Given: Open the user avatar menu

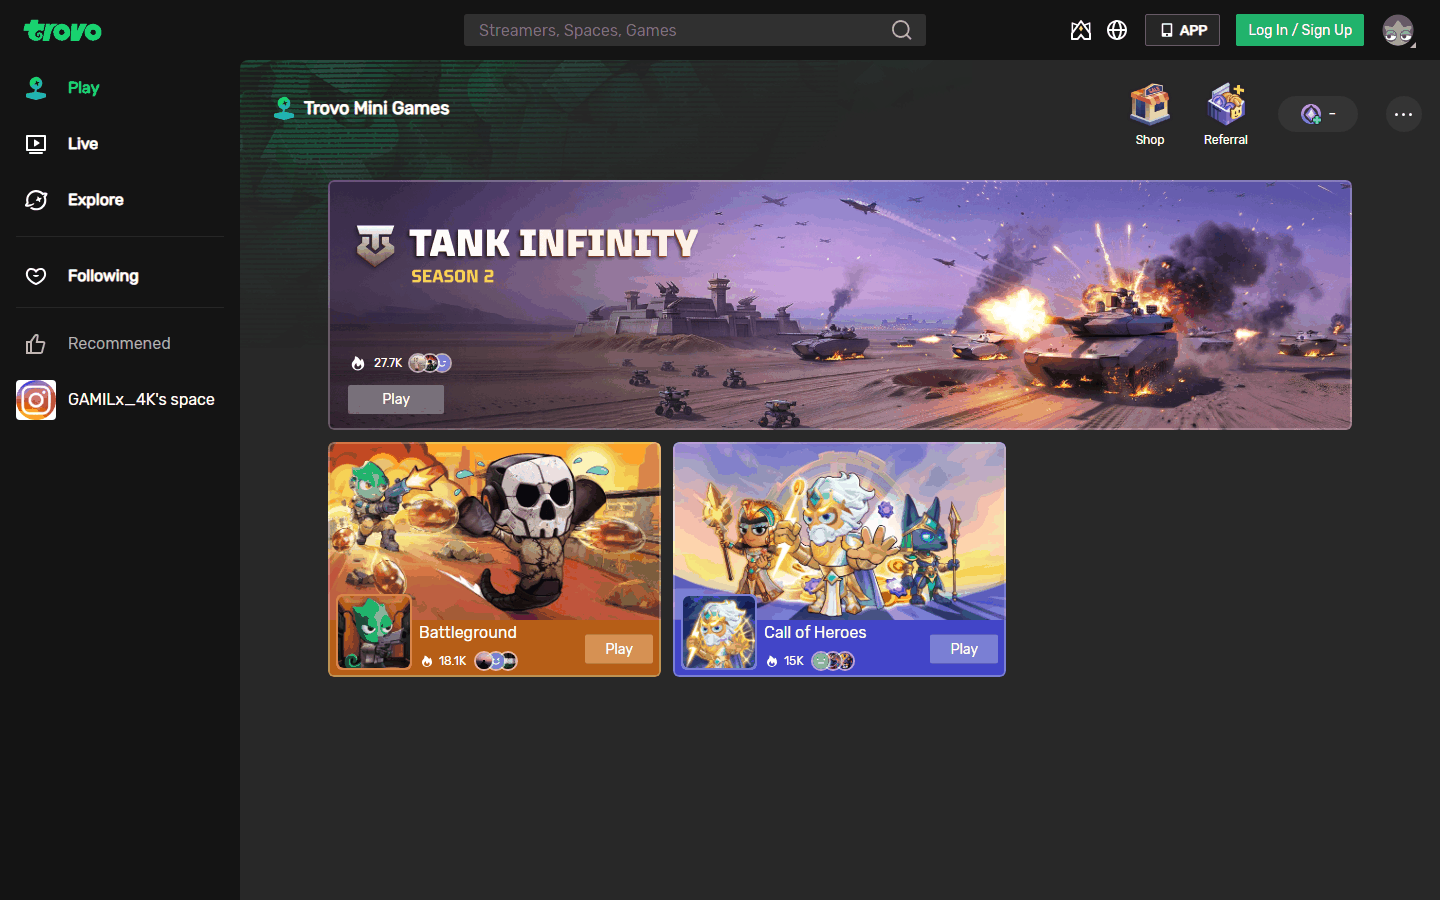Looking at the screenshot, I should point(1398,30).
